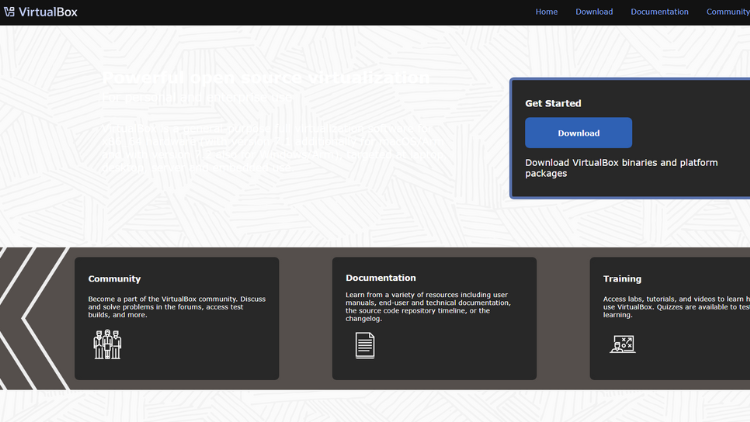The height and width of the screenshot is (422, 750).
Task: Open Documentation in the top navigation
Action: coord(659,12)
